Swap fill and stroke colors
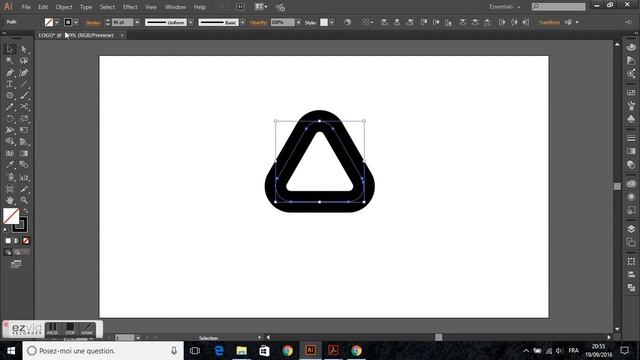 [26, 211]
